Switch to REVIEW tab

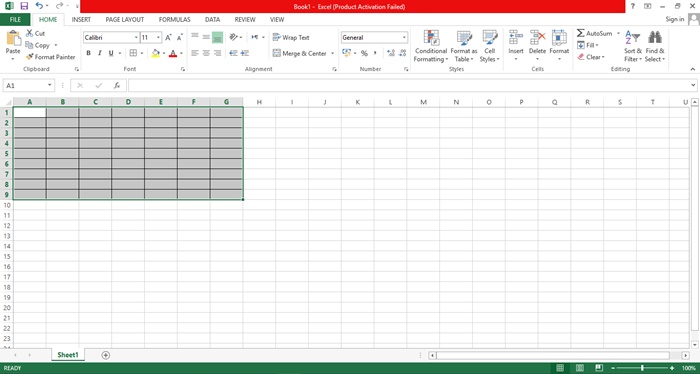[245, 19]
